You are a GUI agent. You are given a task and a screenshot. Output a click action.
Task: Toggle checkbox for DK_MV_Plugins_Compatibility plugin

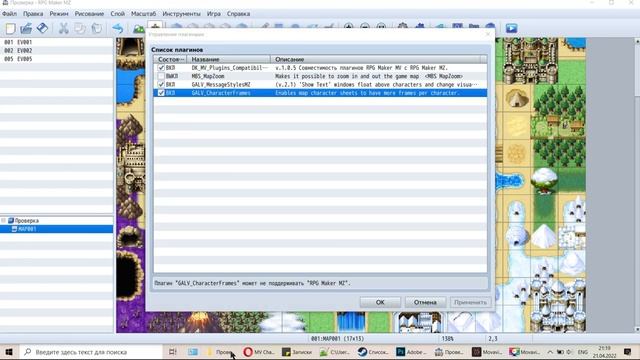[x=161, y=68]
